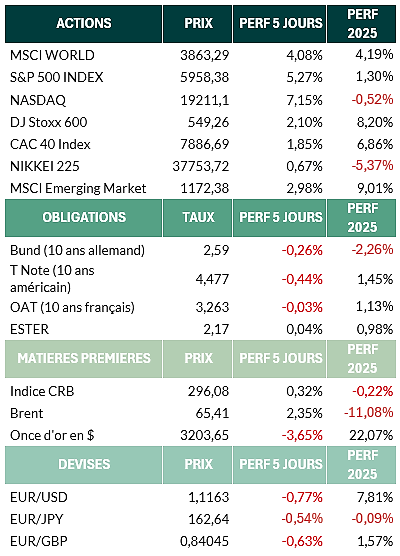Click the EUR/USD price 1,1163

[x=209, y=497]
